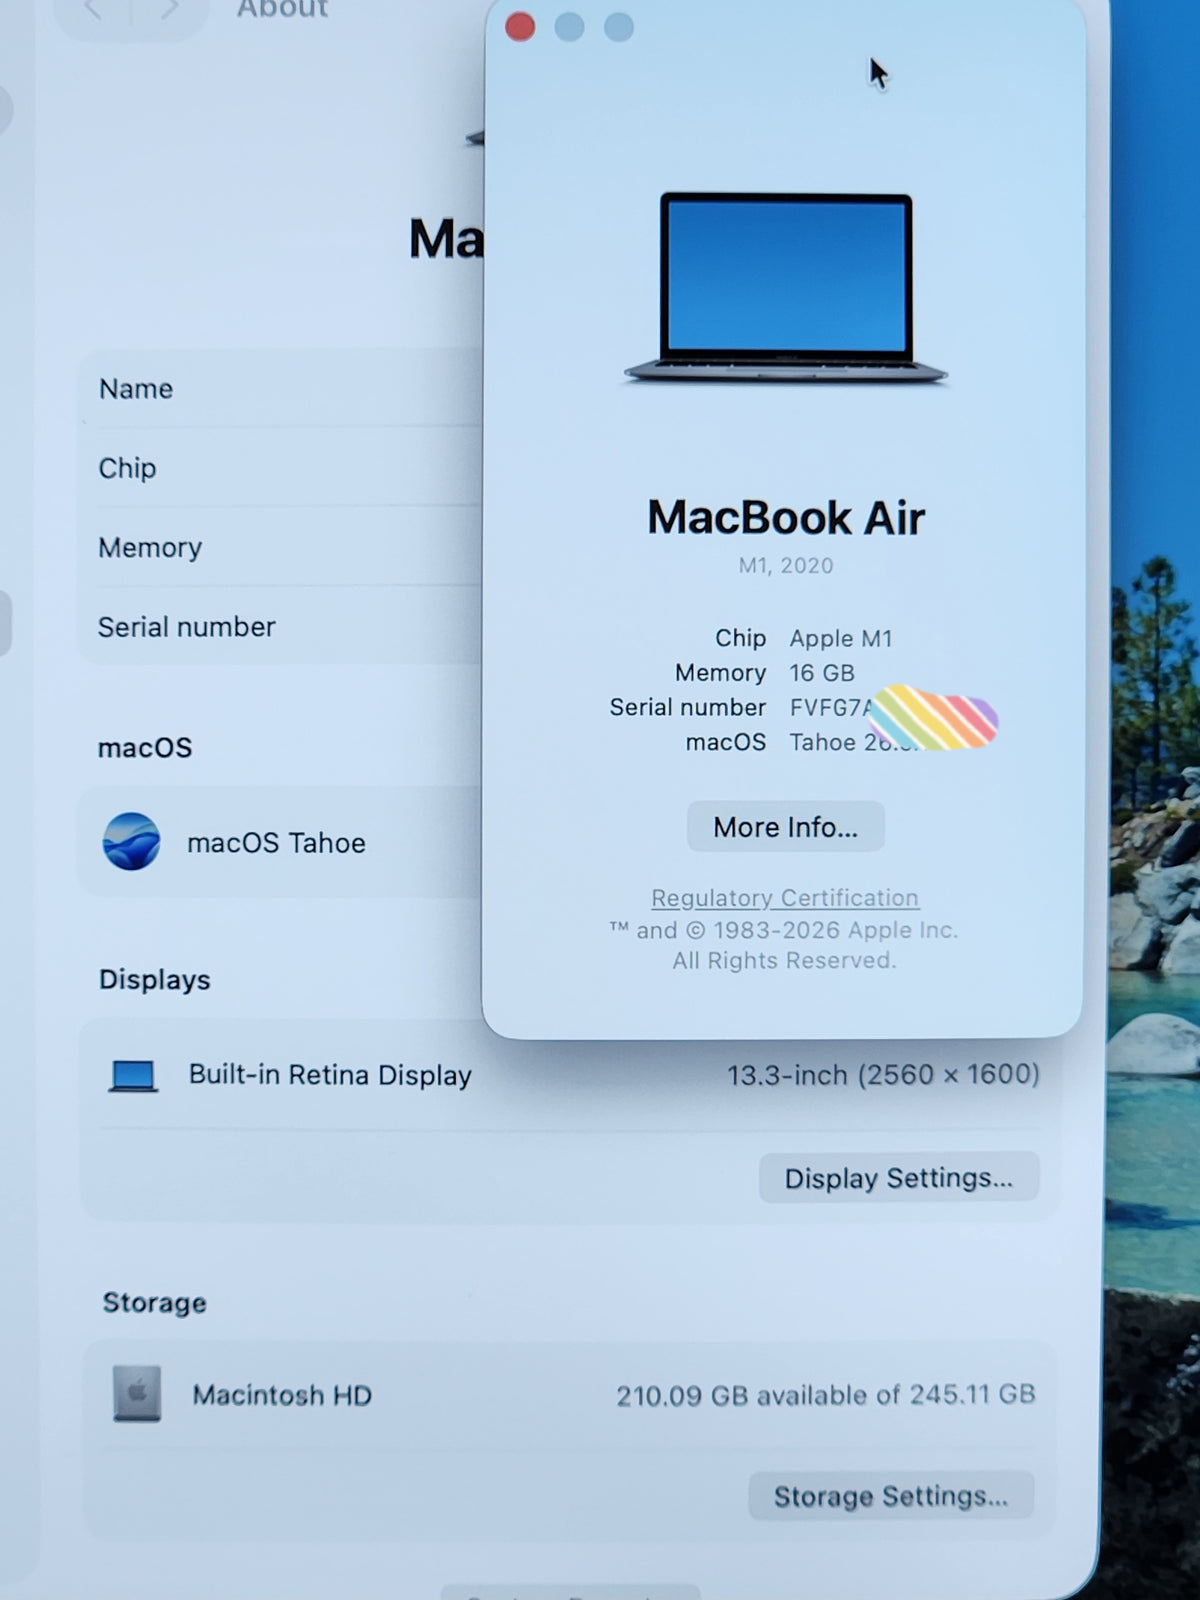Click the About title in settings header
Image resolution: width=1200 pixels, height=1600 pixels.
(283, 9)
